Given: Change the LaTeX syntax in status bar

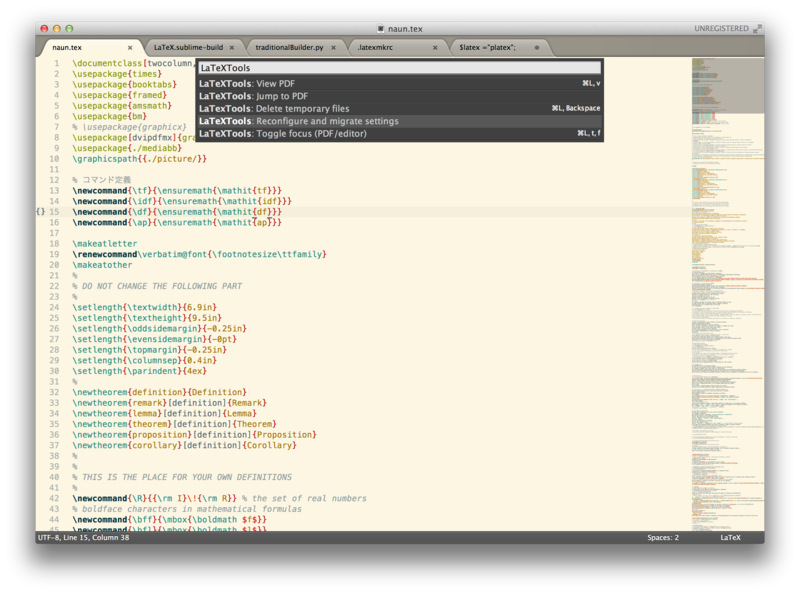Looking at the screenshot, I should (x=730, y=537).
